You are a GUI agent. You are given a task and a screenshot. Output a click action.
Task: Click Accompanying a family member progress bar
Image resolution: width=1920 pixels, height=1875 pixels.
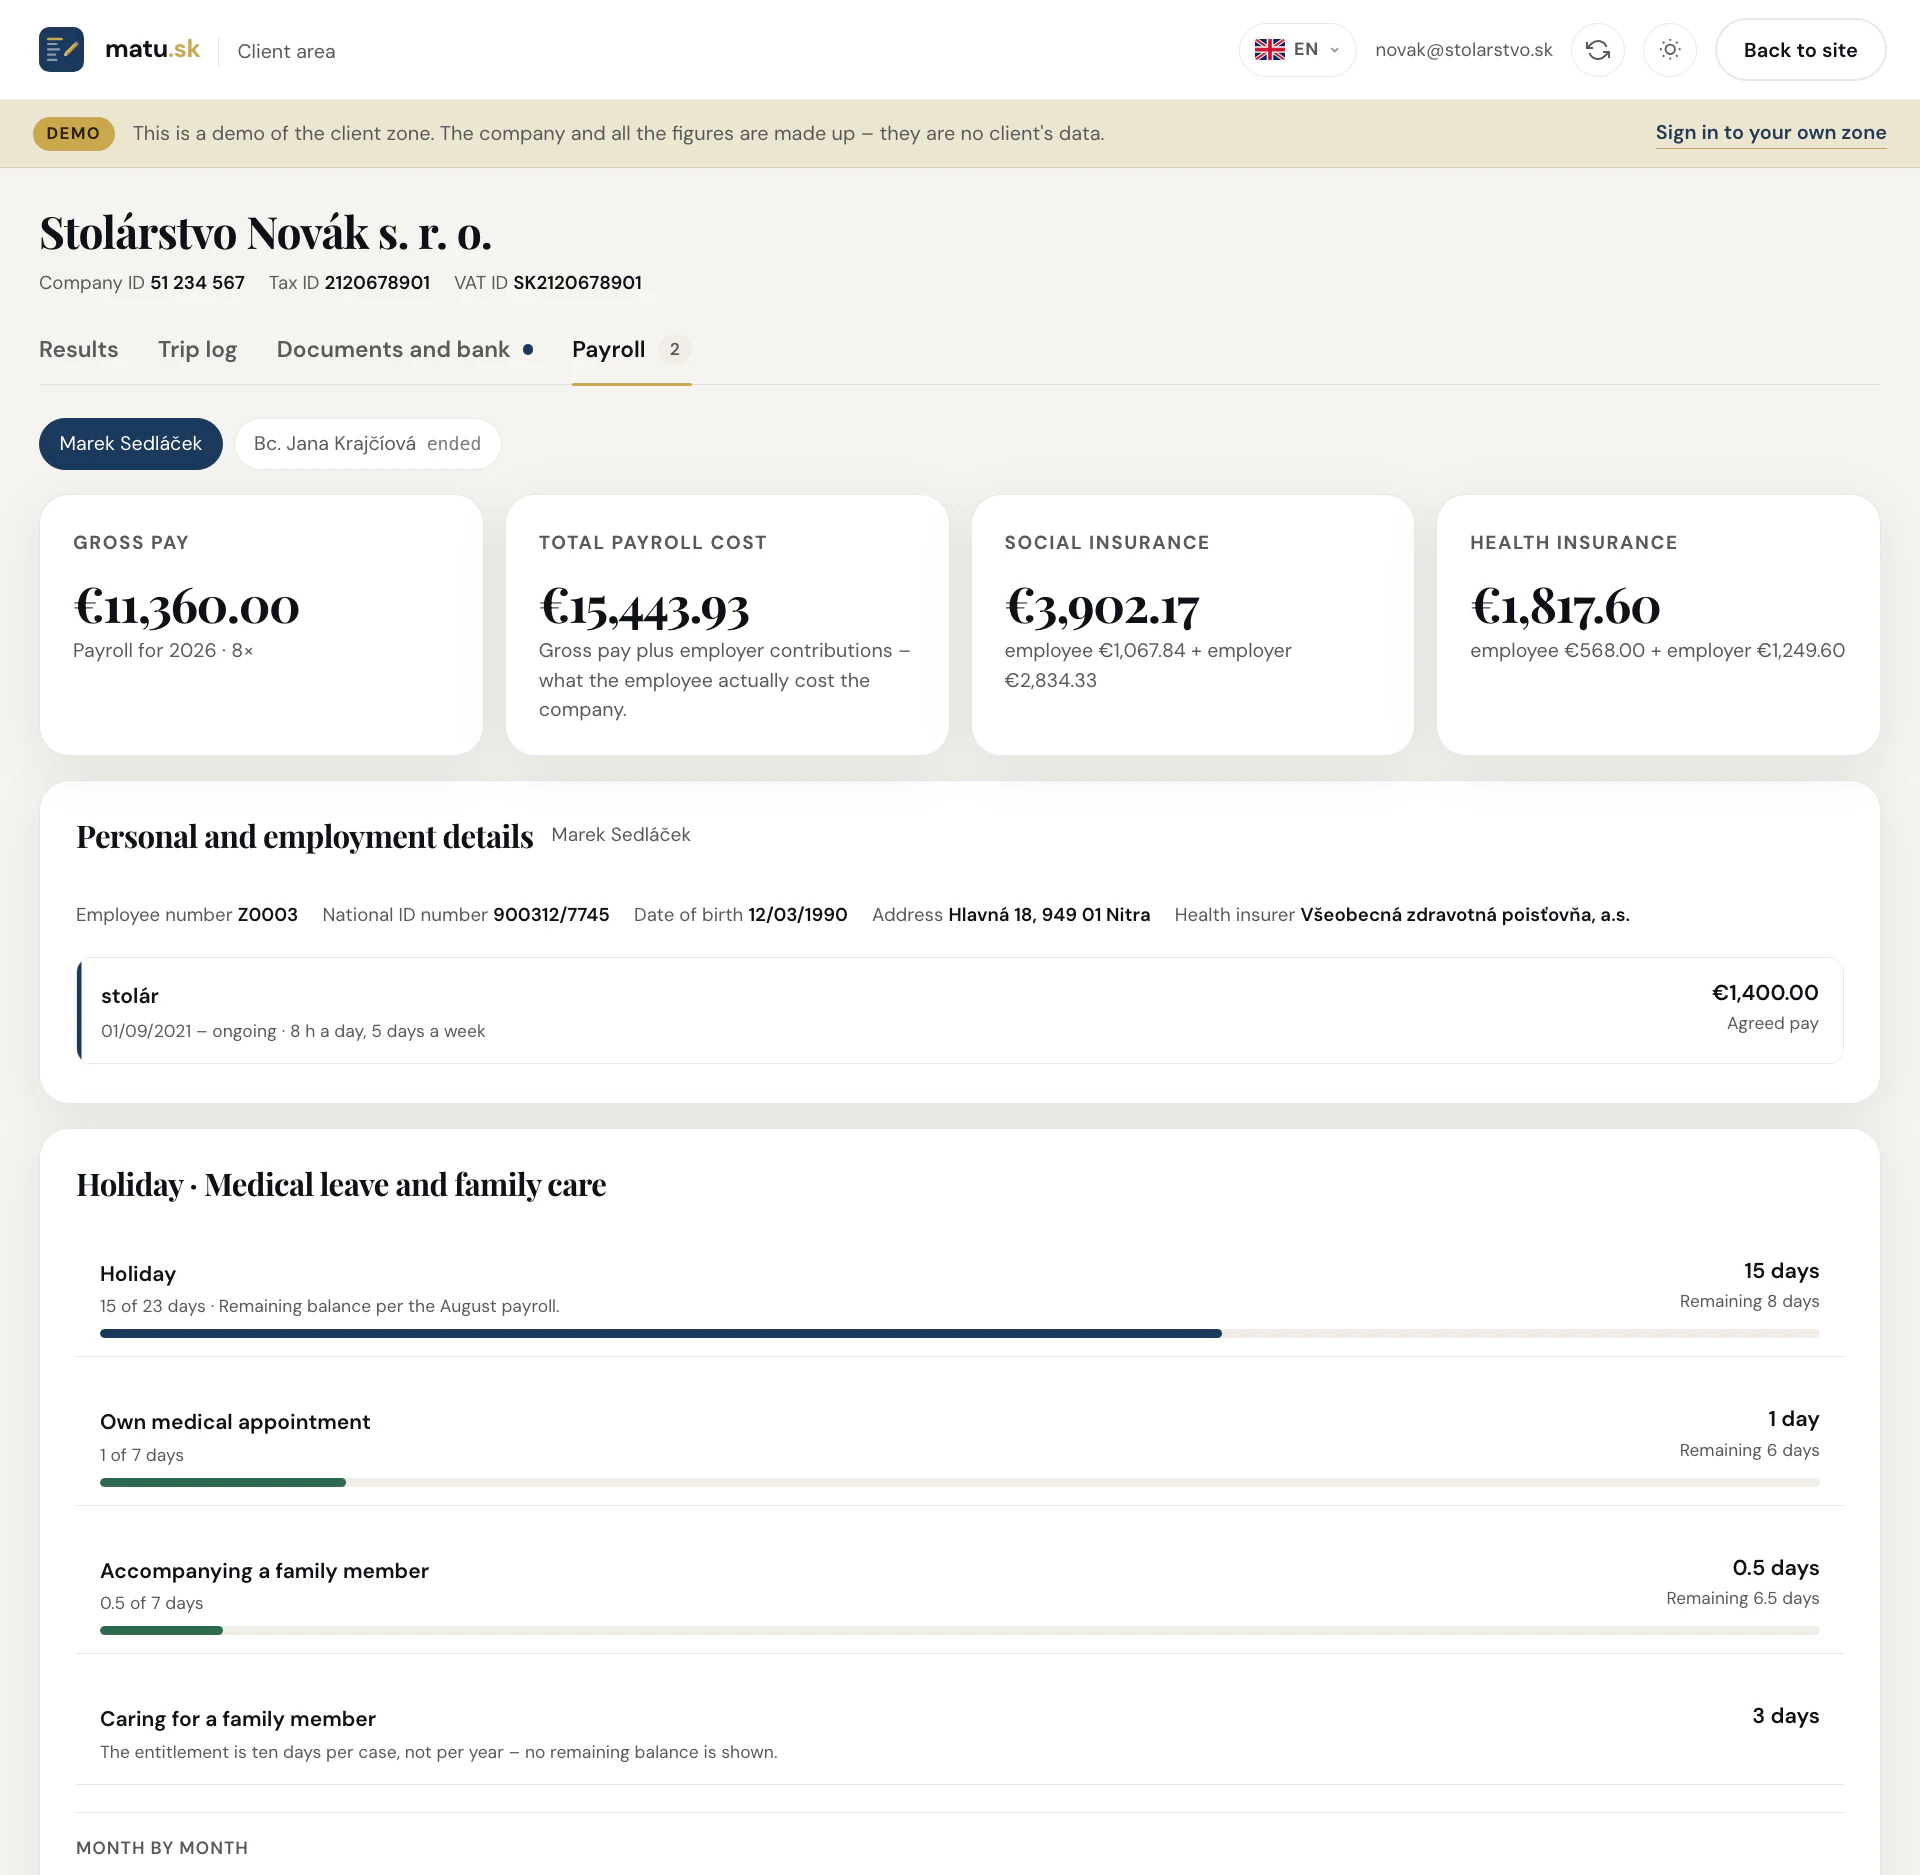pyautogui.click(x=959, y=1630)
